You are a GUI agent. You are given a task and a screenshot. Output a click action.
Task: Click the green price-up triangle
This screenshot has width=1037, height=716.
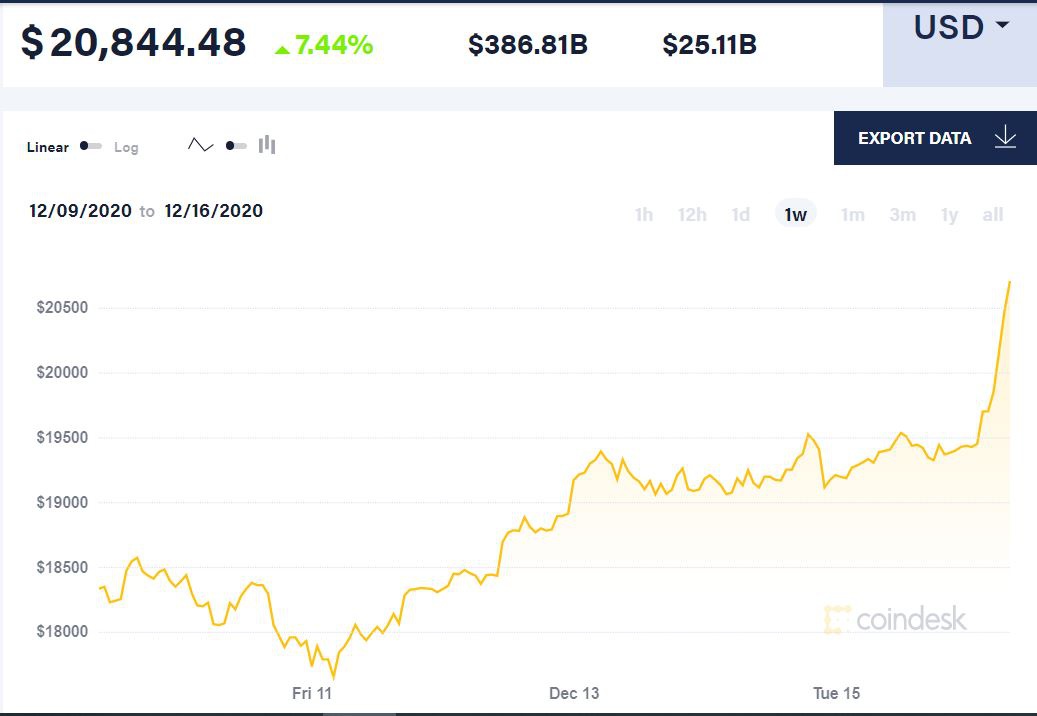pyautogui.click(x=282, y=48)
